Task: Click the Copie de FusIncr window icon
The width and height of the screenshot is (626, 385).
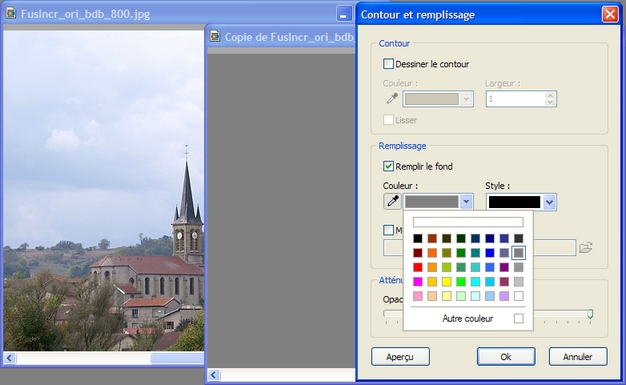Action: click(215, 36)
